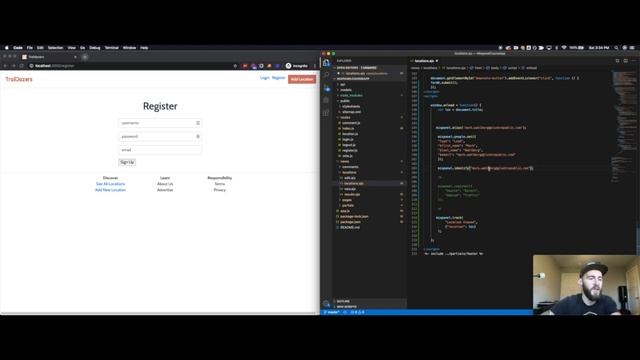
Task: Open the Manage gear at activity bar bottom
Action: (x=326, y=303)
